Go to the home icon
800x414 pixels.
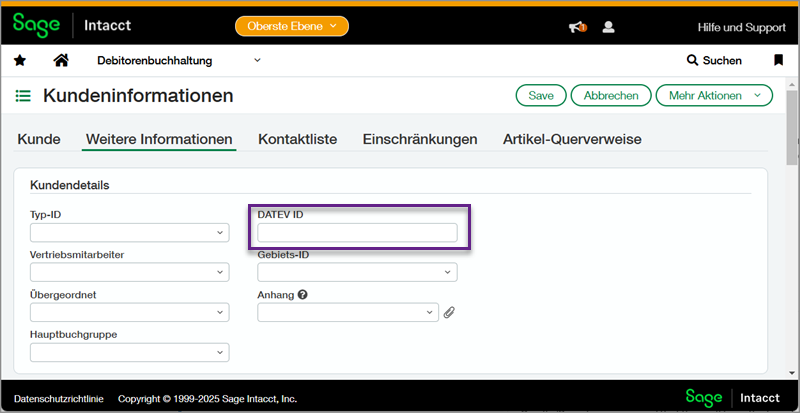click(61, 61)
